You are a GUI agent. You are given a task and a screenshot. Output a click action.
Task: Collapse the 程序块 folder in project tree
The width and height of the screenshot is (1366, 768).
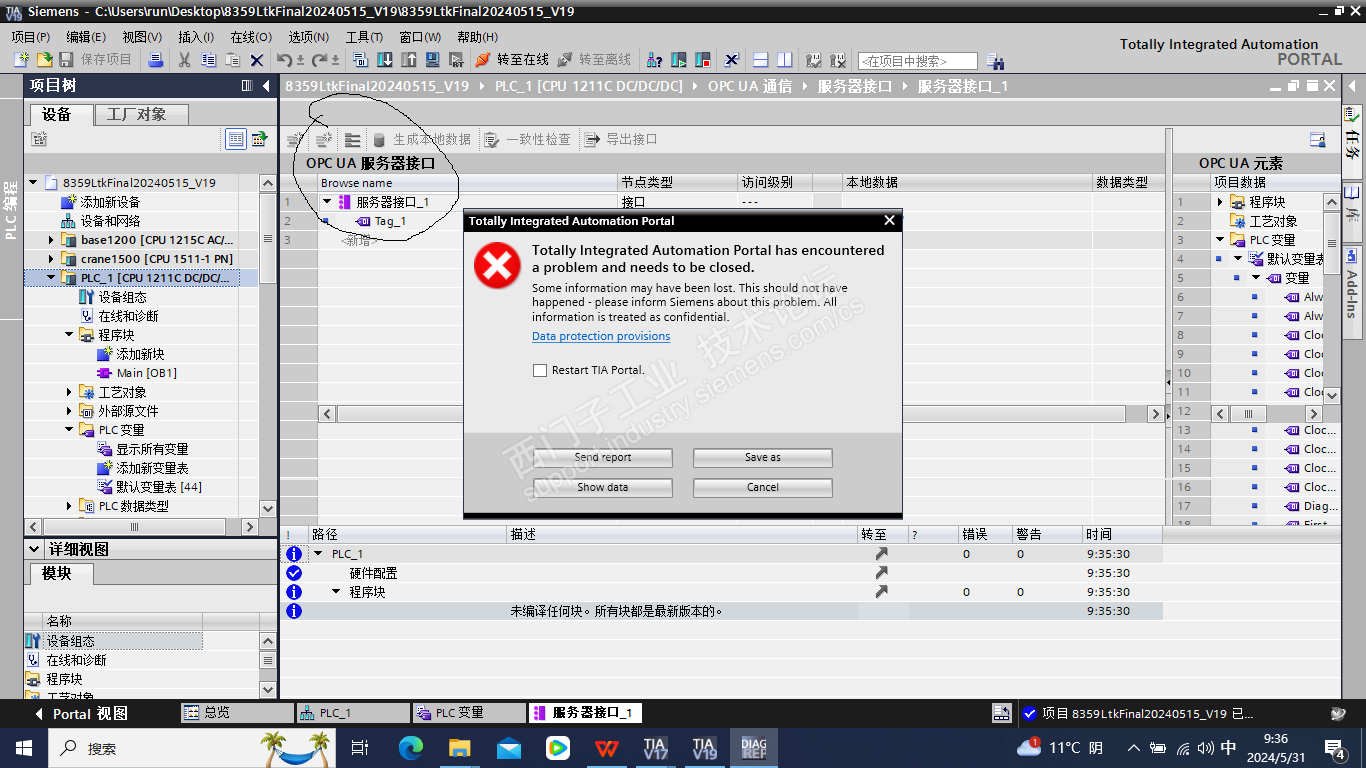pos(69,335)
